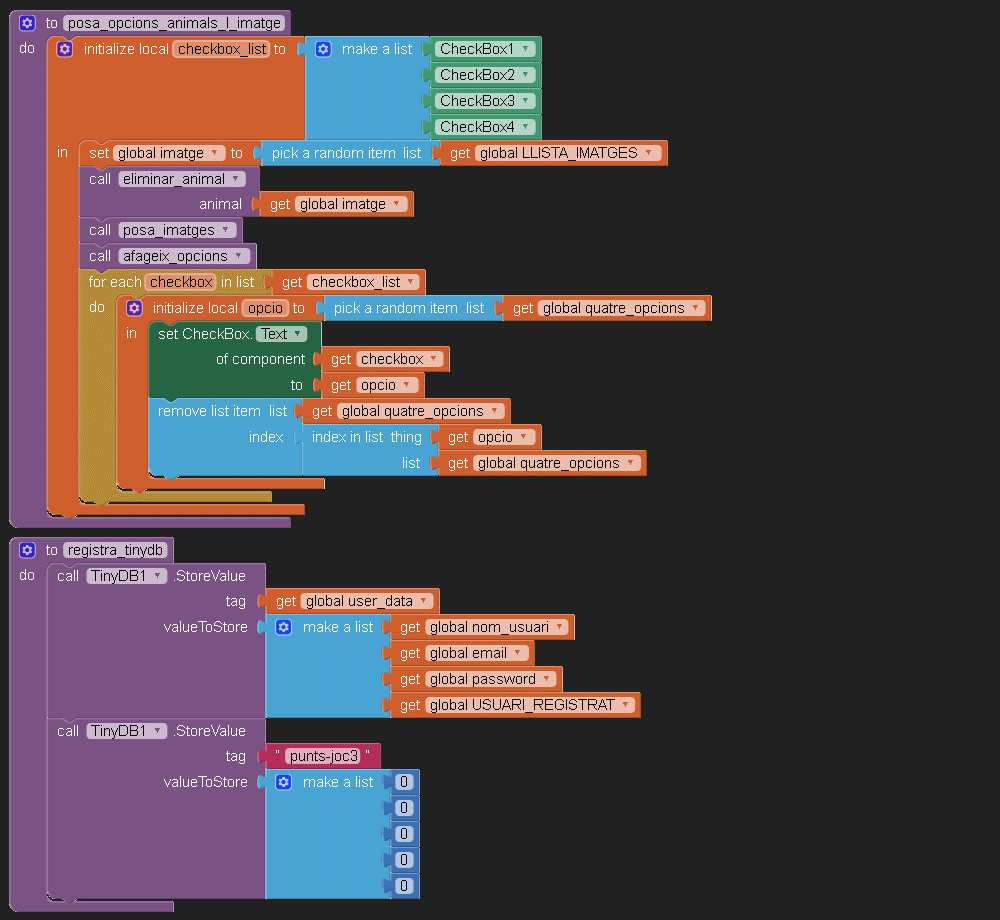Click gear icon on initialize local checkbox_list

pyautogui.click(x=65, y=49)
